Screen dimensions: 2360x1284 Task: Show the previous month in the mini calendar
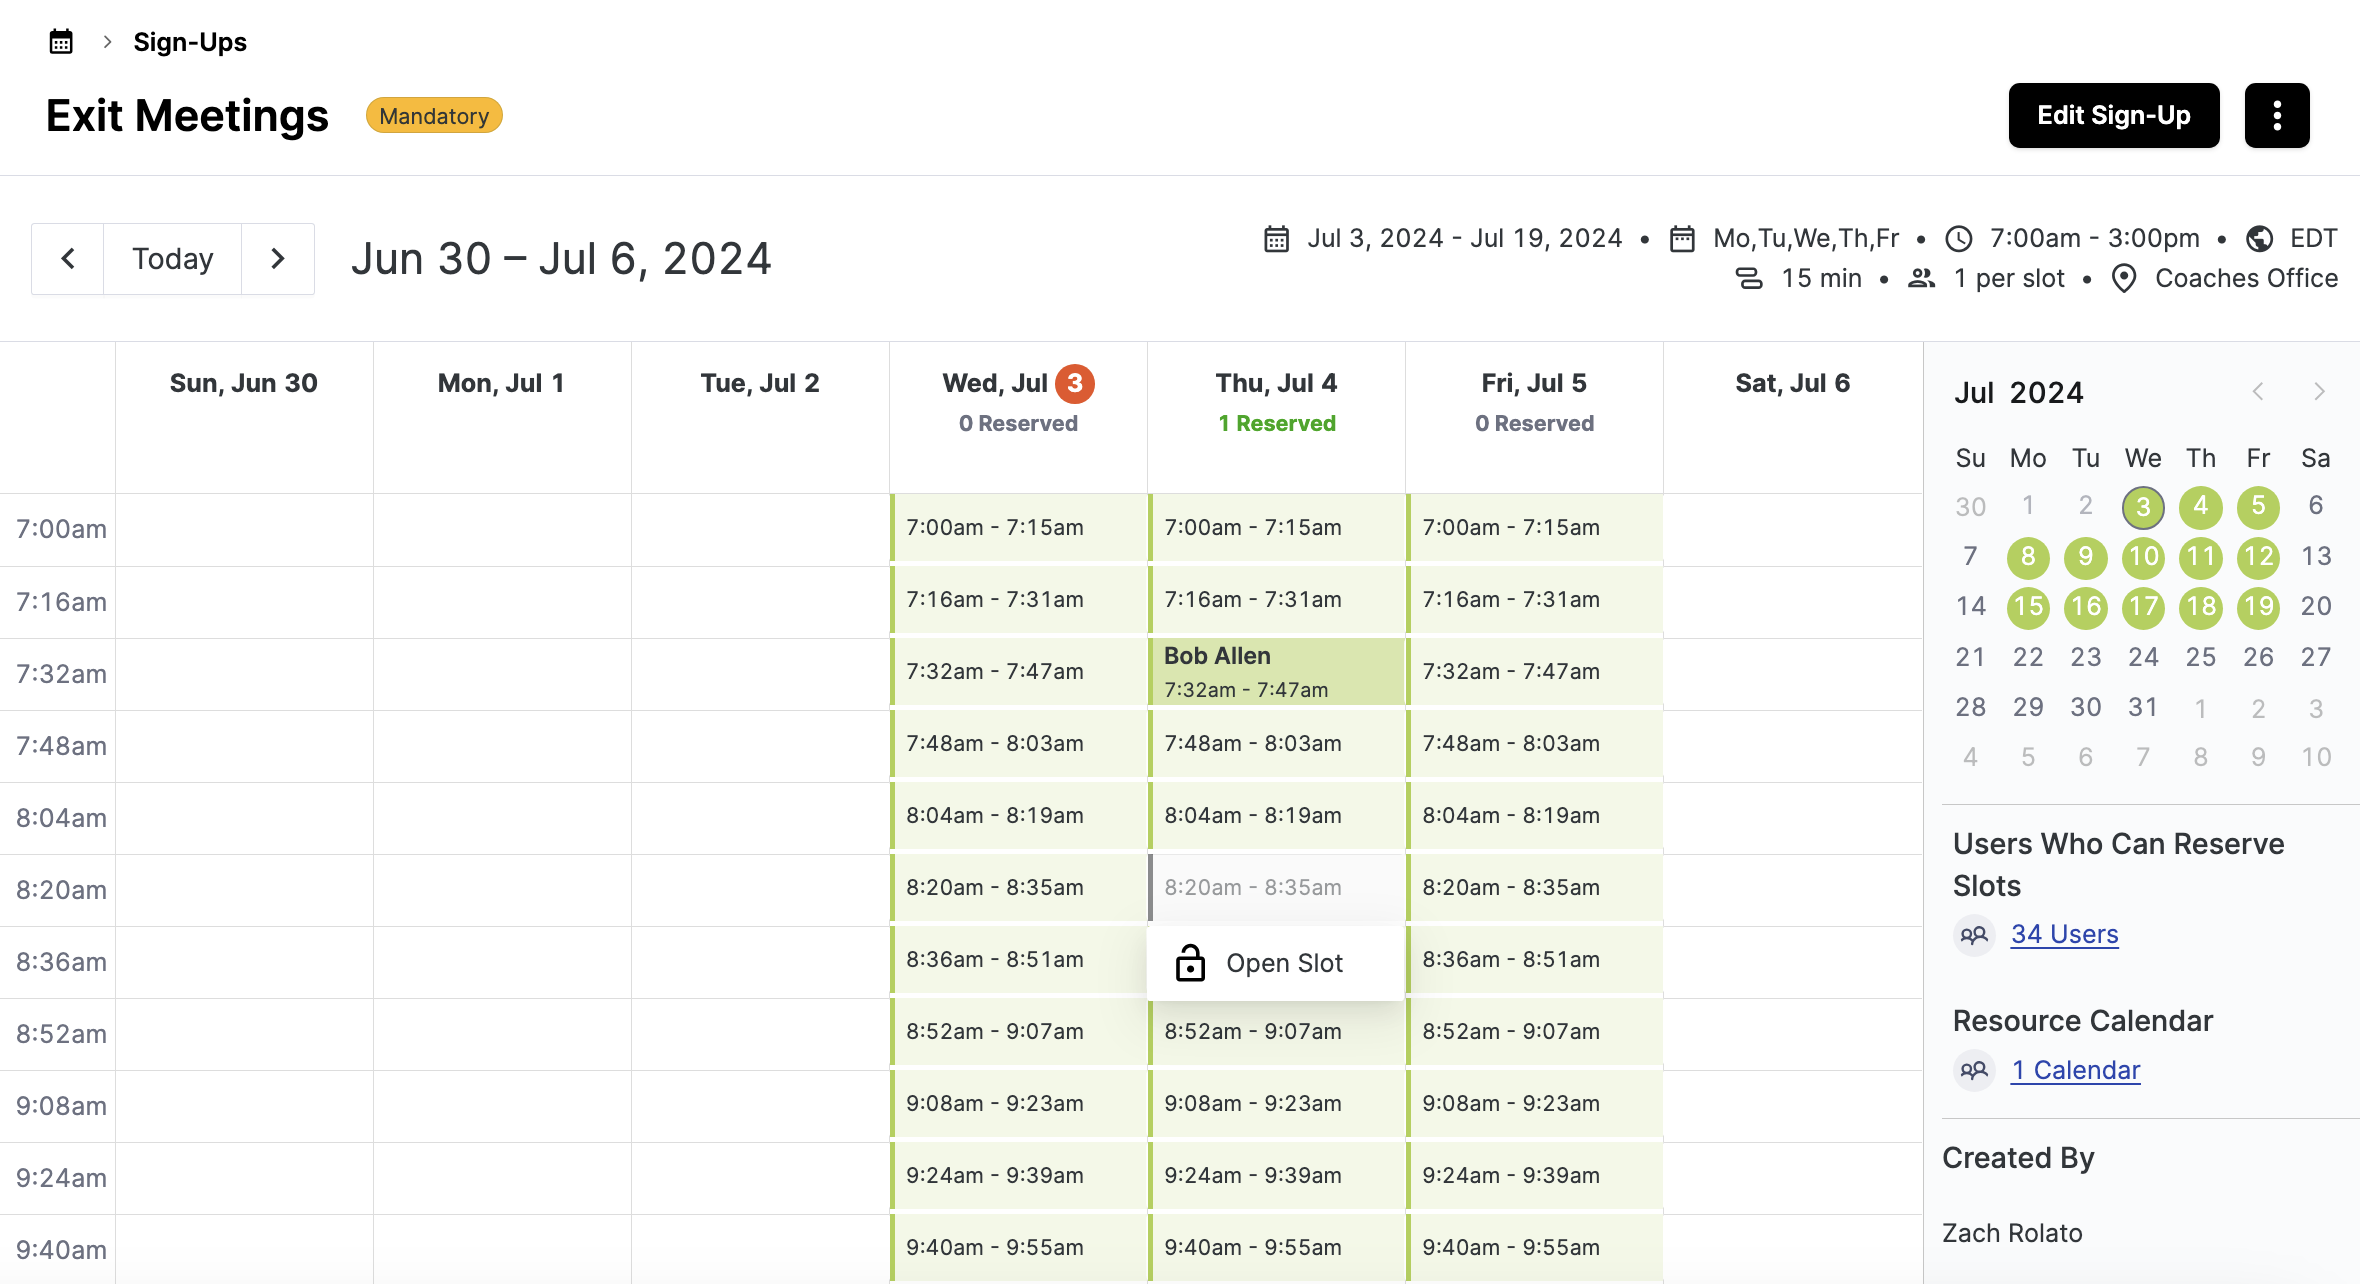(x=2257, y=392)
